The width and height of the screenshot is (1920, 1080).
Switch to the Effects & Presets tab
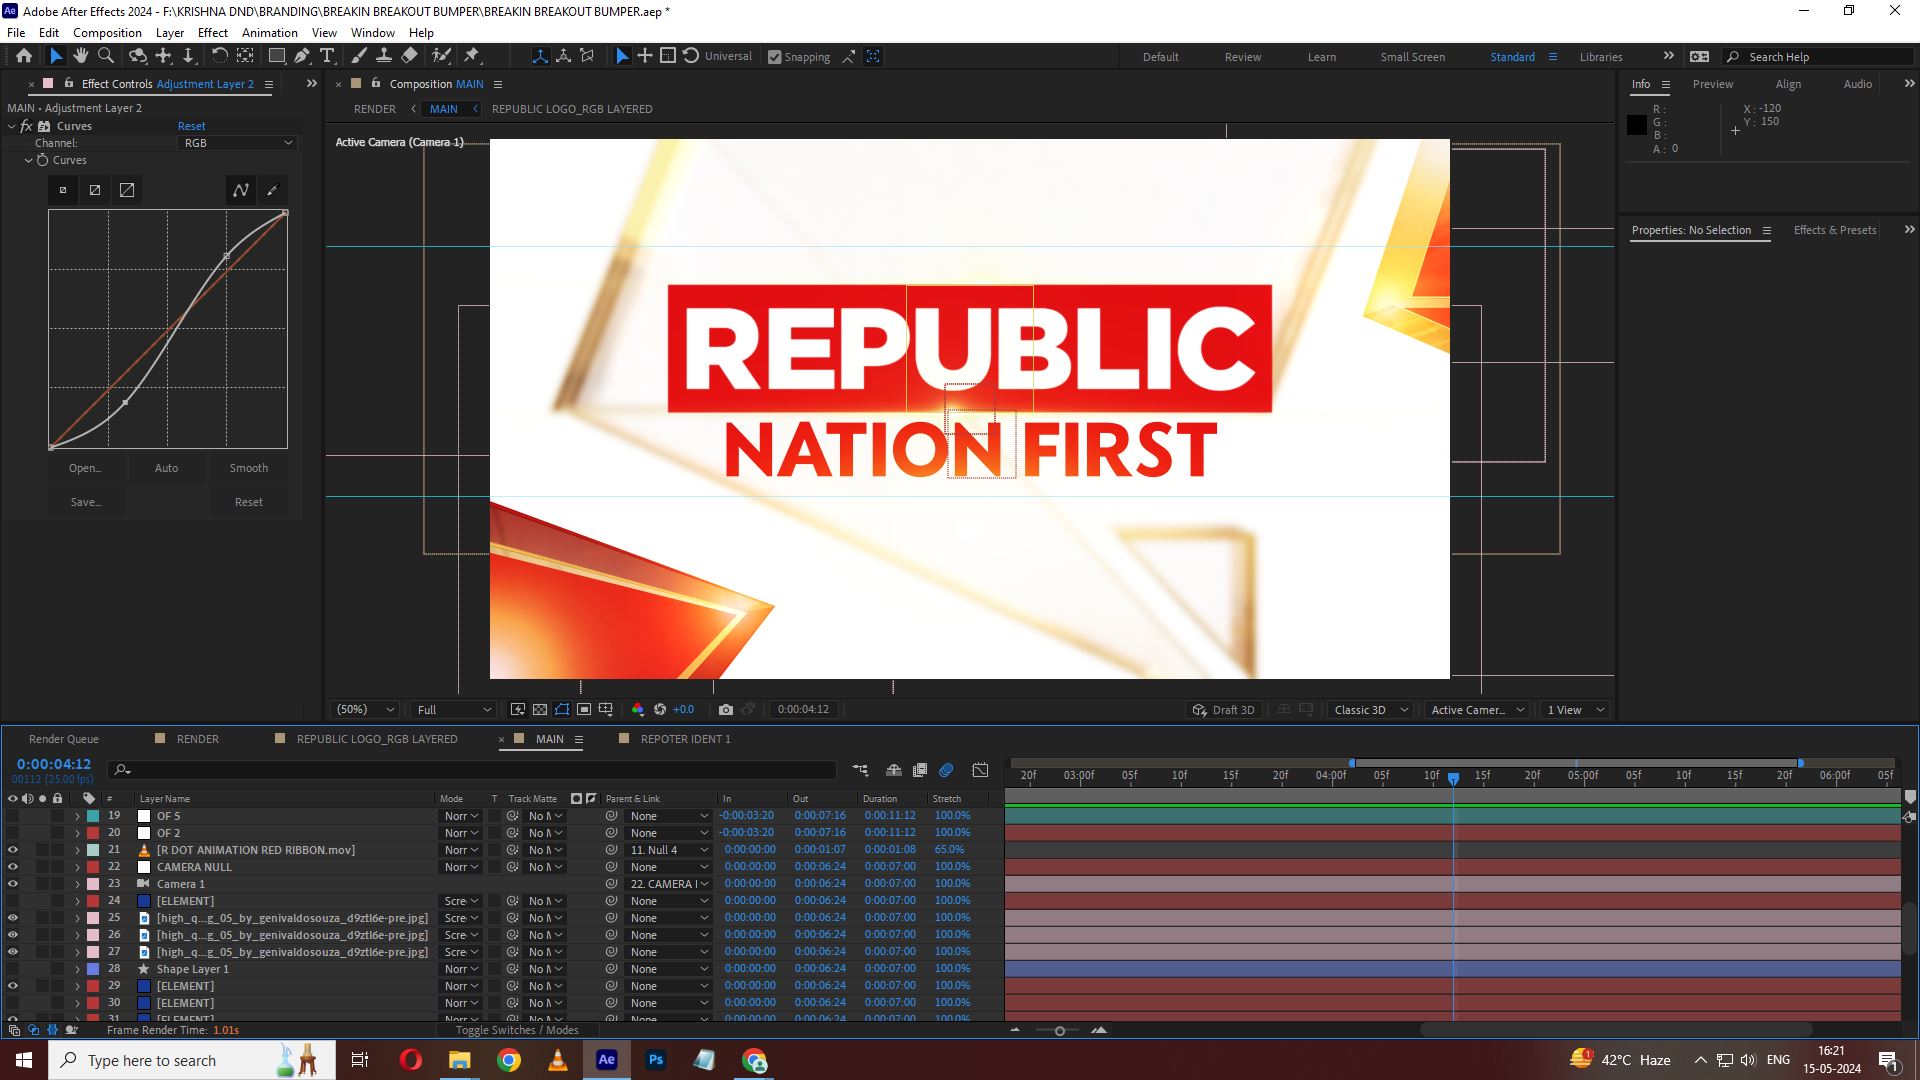click(x=1835, y=230)
